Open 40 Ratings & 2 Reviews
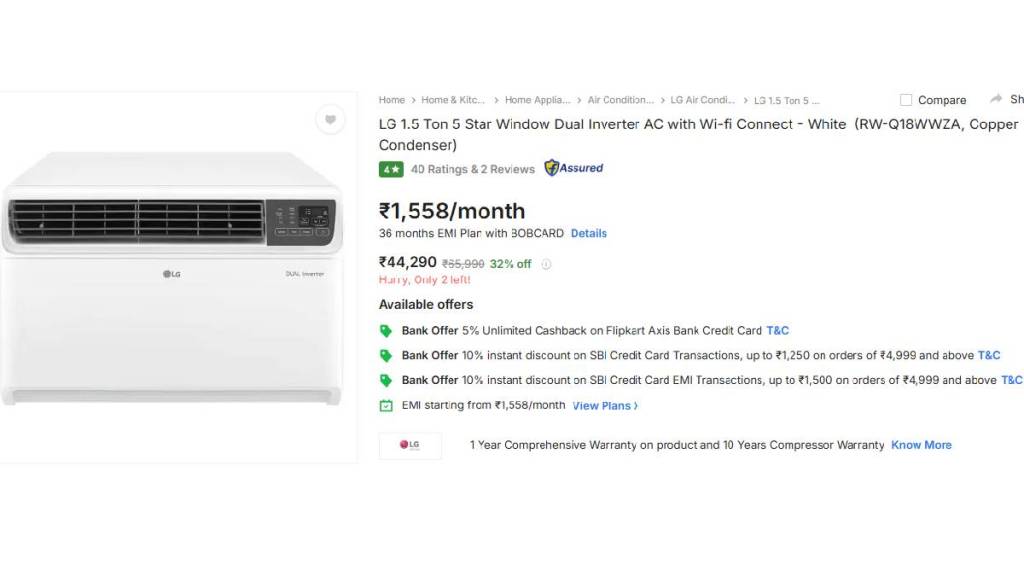The height and width of the screenshot is (576, 1024). pos(472,169)
